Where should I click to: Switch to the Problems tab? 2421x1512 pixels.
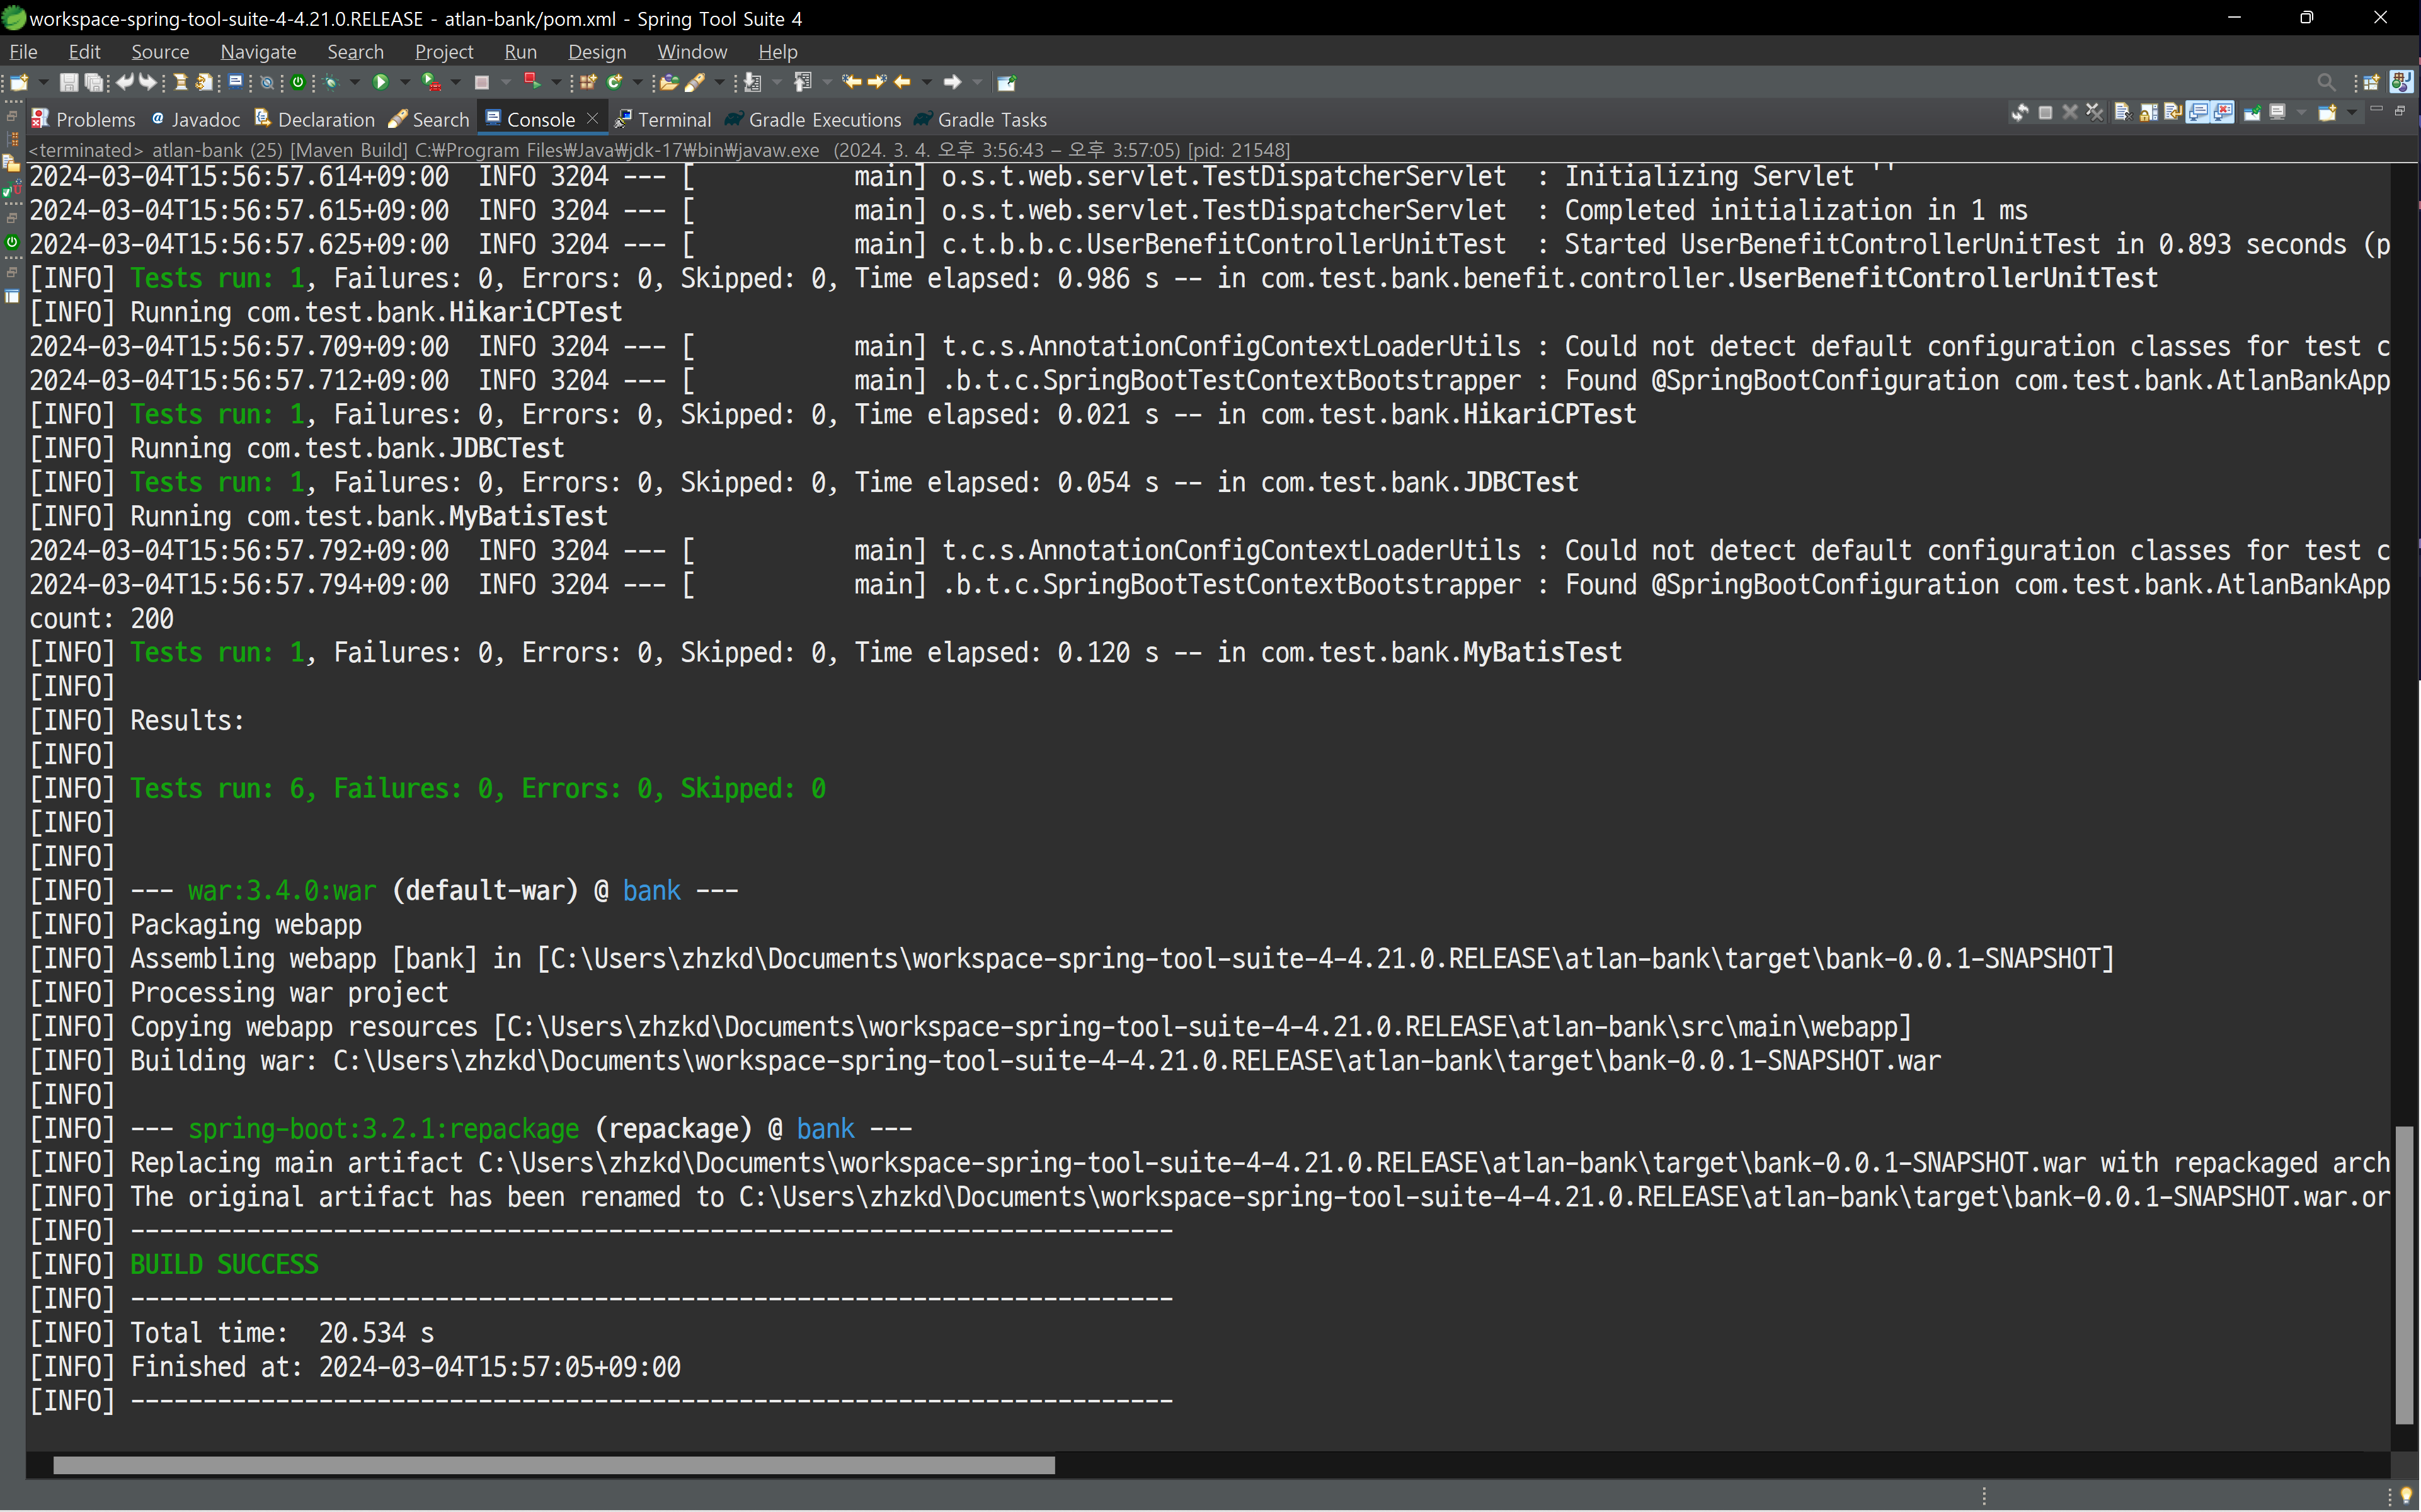point(84,119)
